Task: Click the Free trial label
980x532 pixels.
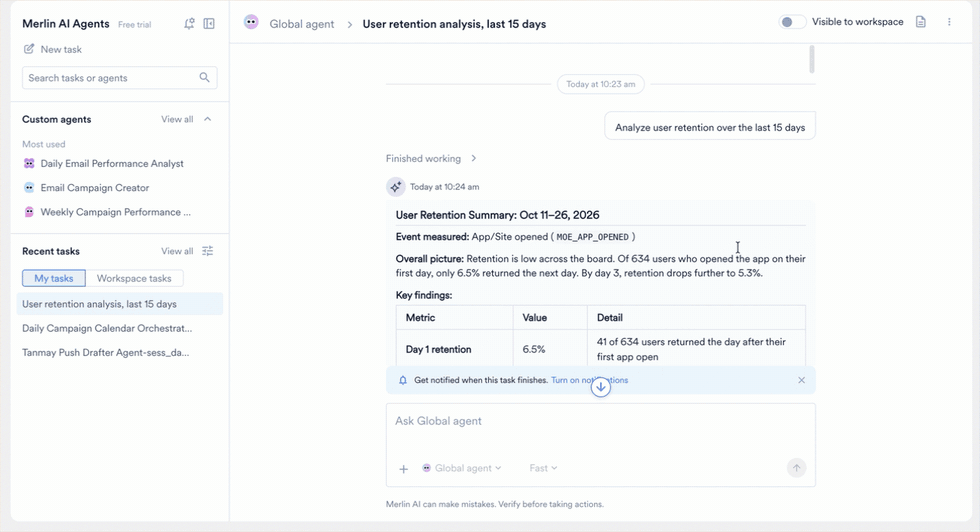Action: (x=134, y=24)
